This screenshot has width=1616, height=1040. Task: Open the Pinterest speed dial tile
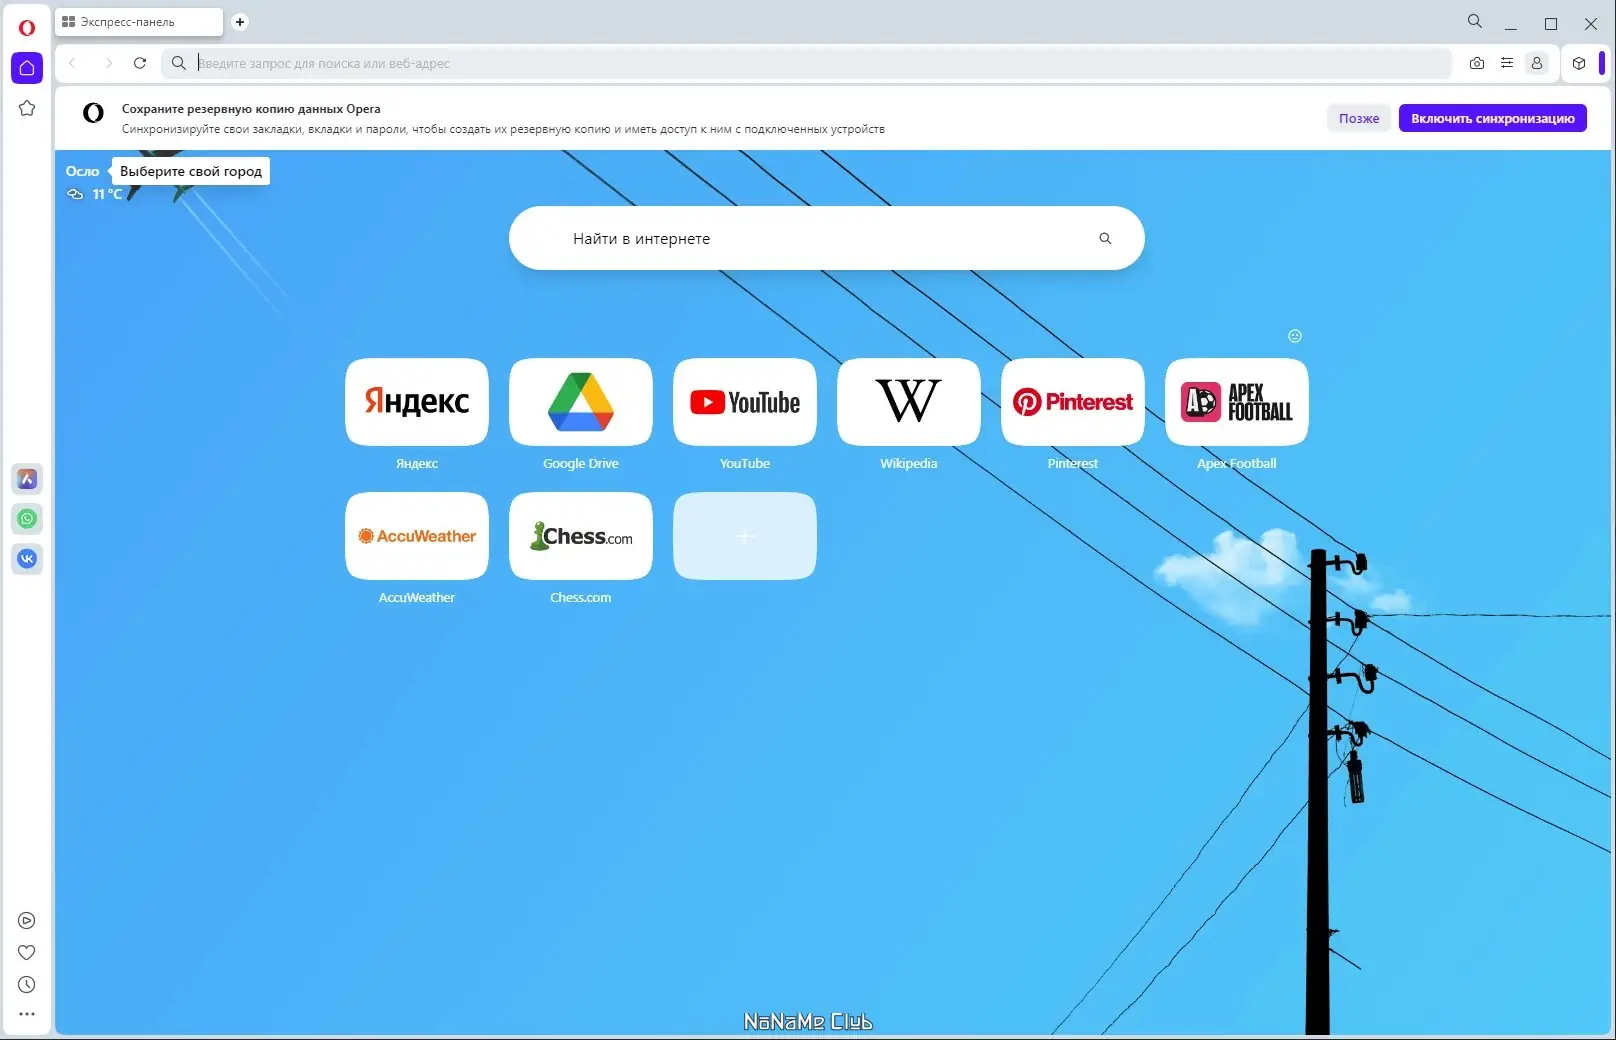coord(1073,402)
